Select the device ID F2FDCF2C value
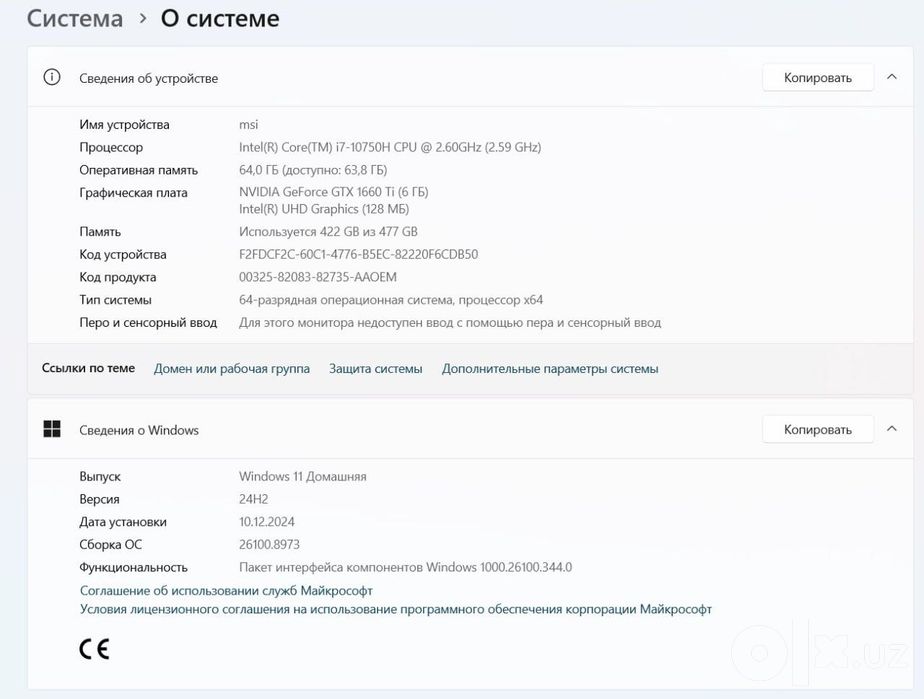The width and height of the screenshot is (924, 699). pos(358,255)
